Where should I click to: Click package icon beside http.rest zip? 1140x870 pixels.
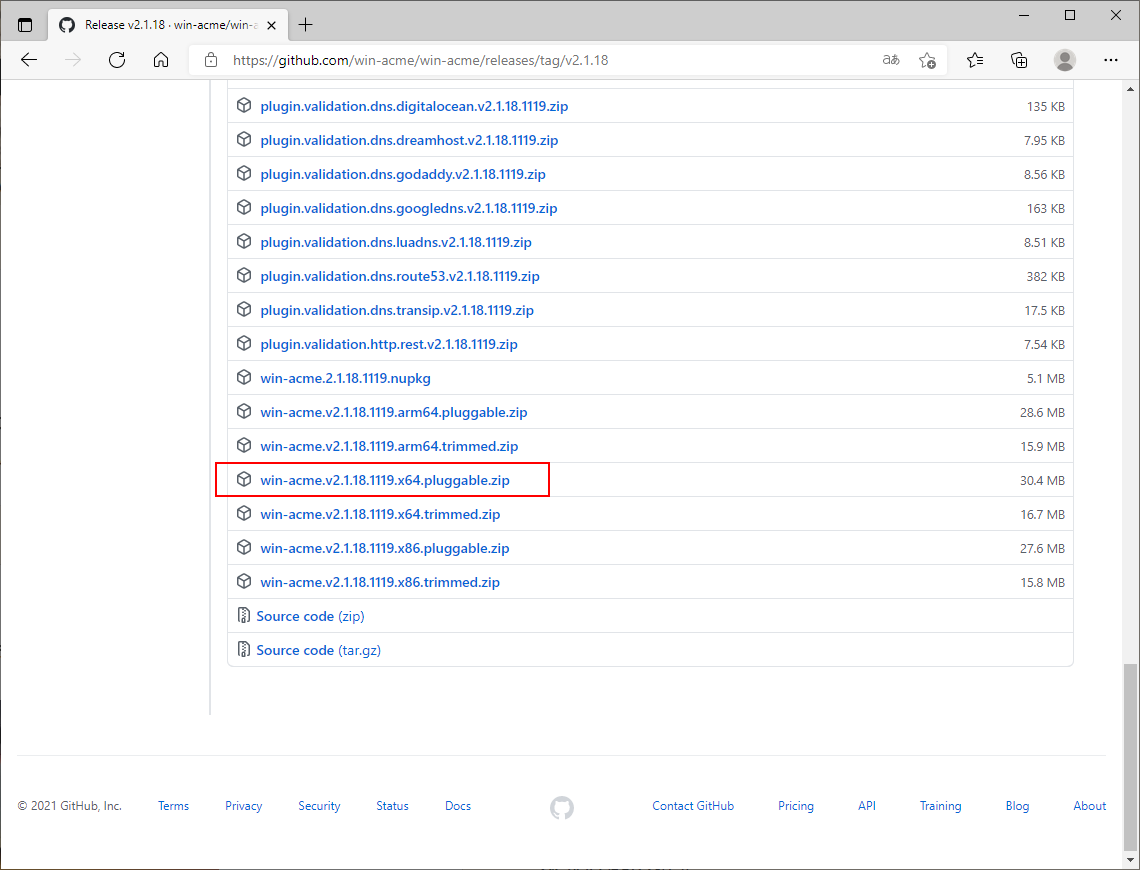(x=244, y=344)
